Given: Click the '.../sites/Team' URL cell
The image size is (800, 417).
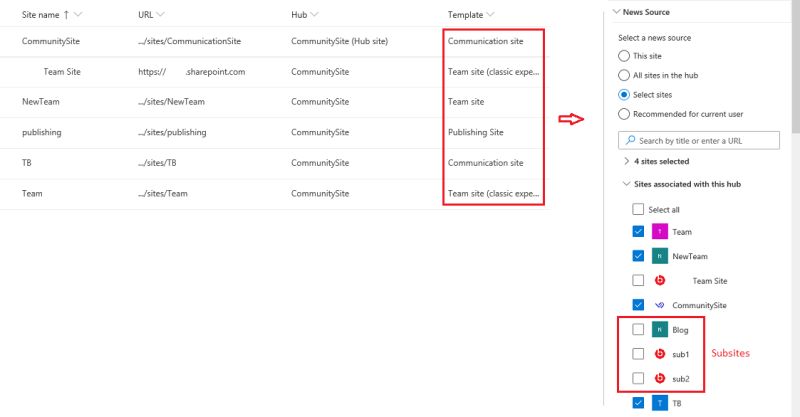Looking at the screenshot, I should click(x=162, y=193).
